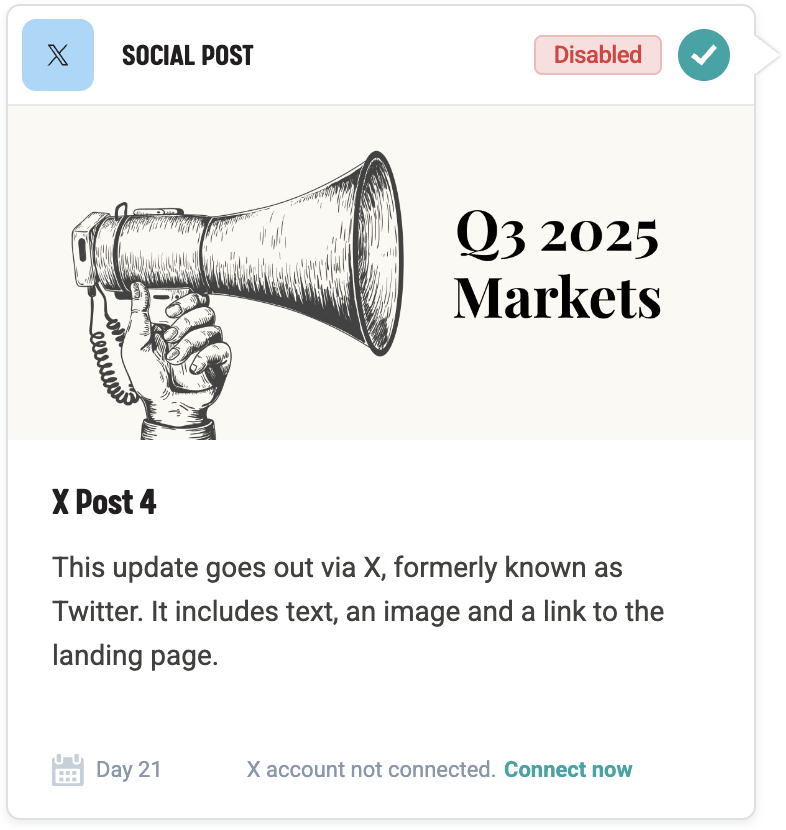The image size is (786, 830).
Task: Click the red Disabled status badge
Action: coord(597,55)
